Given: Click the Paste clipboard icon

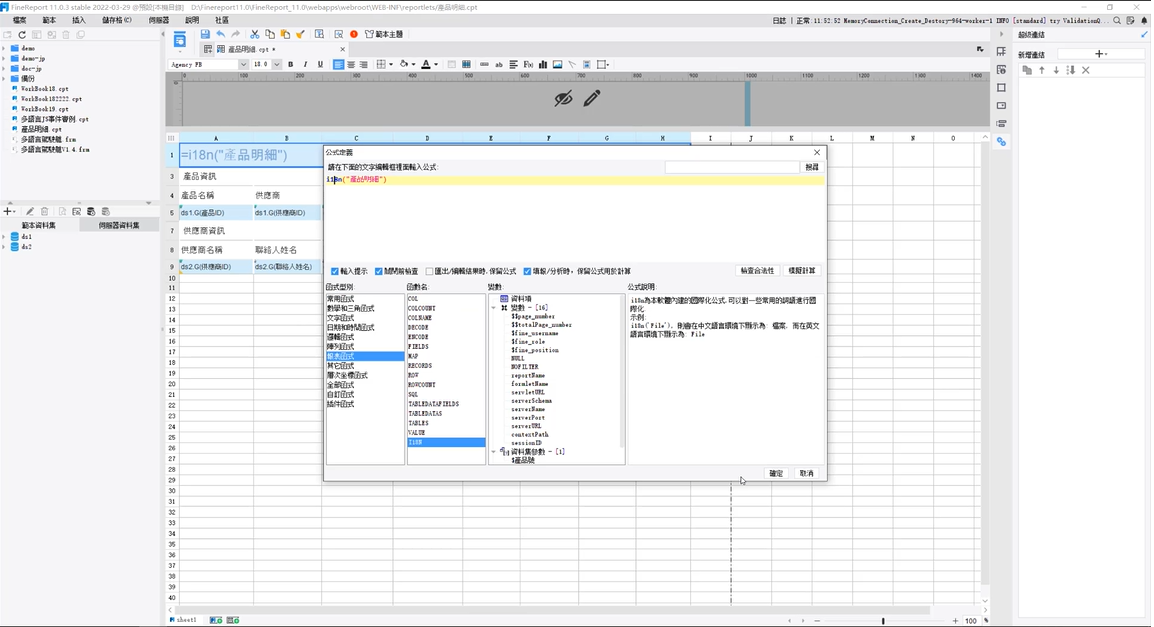Looking at the screenshot, I should click(x=285, y=35).
